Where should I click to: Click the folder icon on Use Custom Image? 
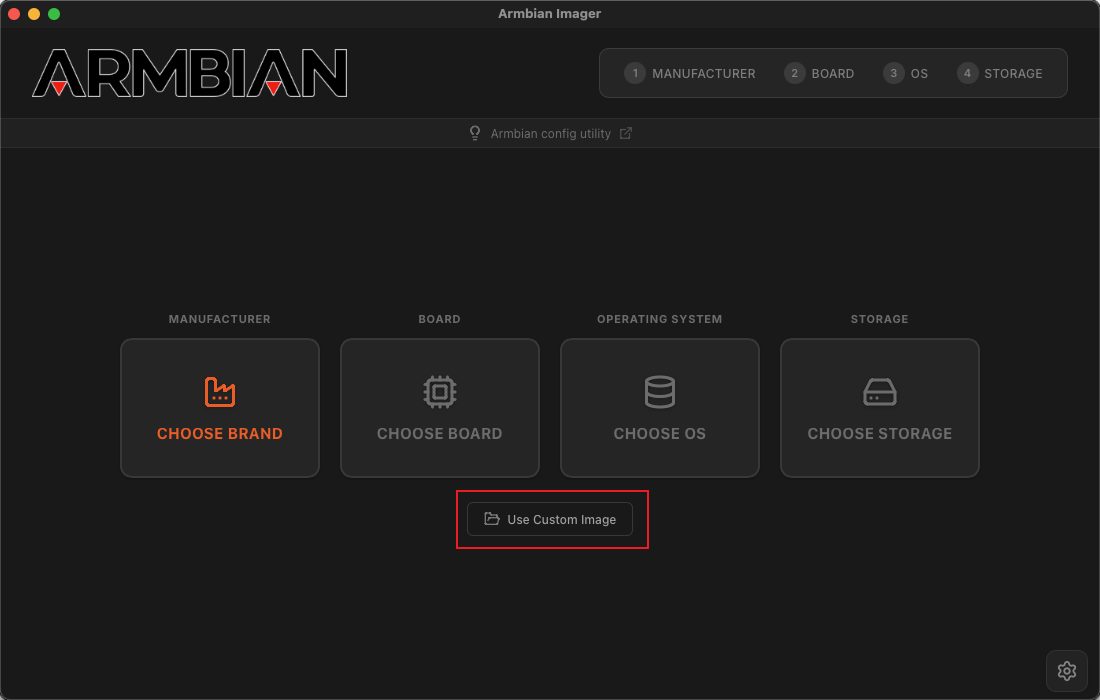point(491,519)
